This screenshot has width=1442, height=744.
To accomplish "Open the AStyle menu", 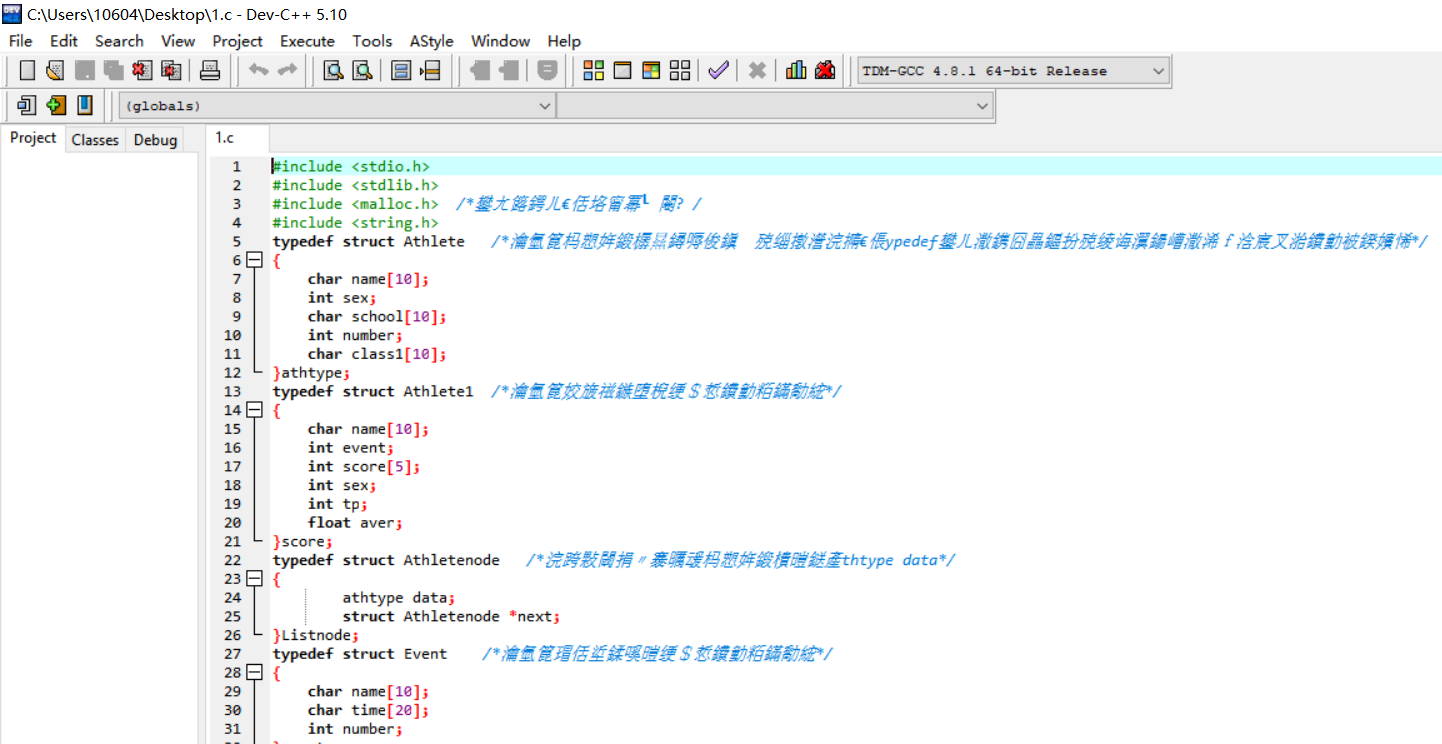I will [x=431, y=41].
